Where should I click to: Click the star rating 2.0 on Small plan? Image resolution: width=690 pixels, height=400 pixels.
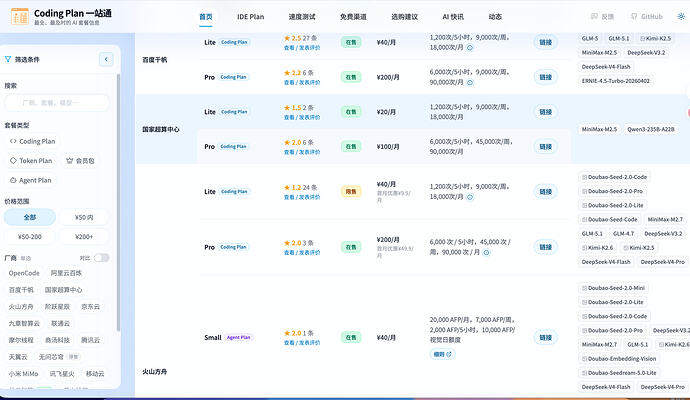tap(293, 333)
